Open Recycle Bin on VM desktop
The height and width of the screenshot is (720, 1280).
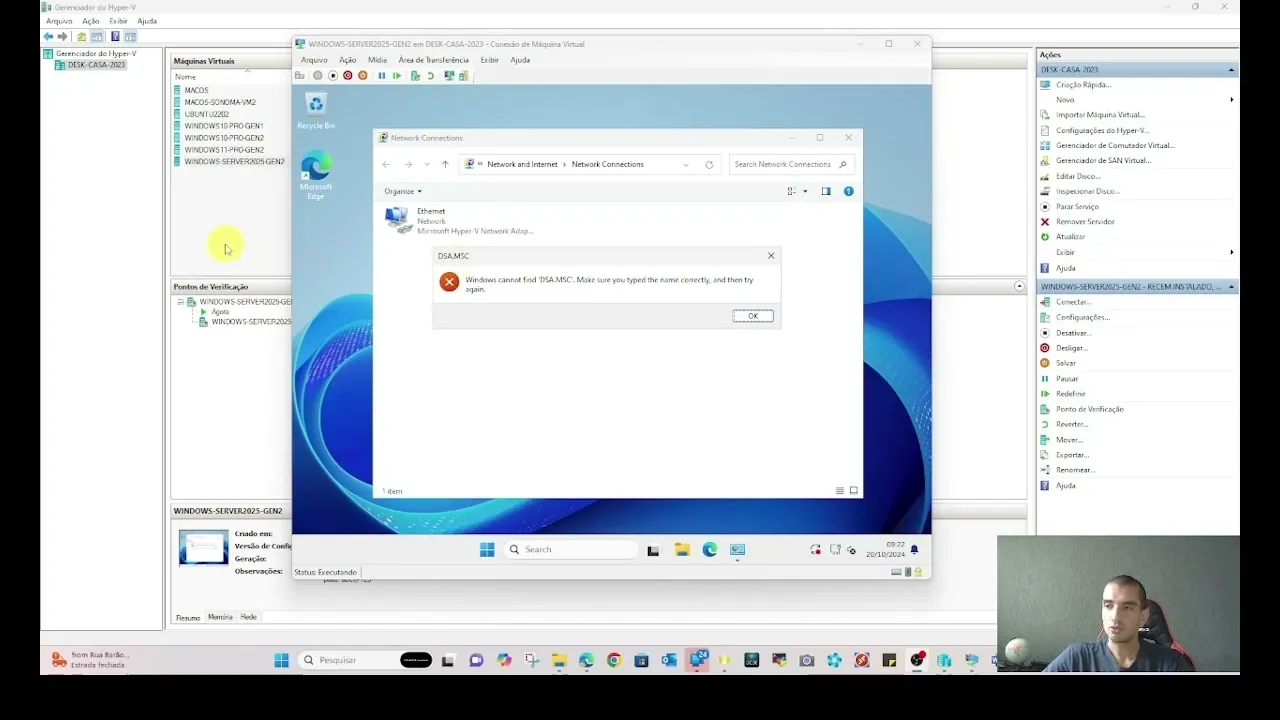pos(316,110)
